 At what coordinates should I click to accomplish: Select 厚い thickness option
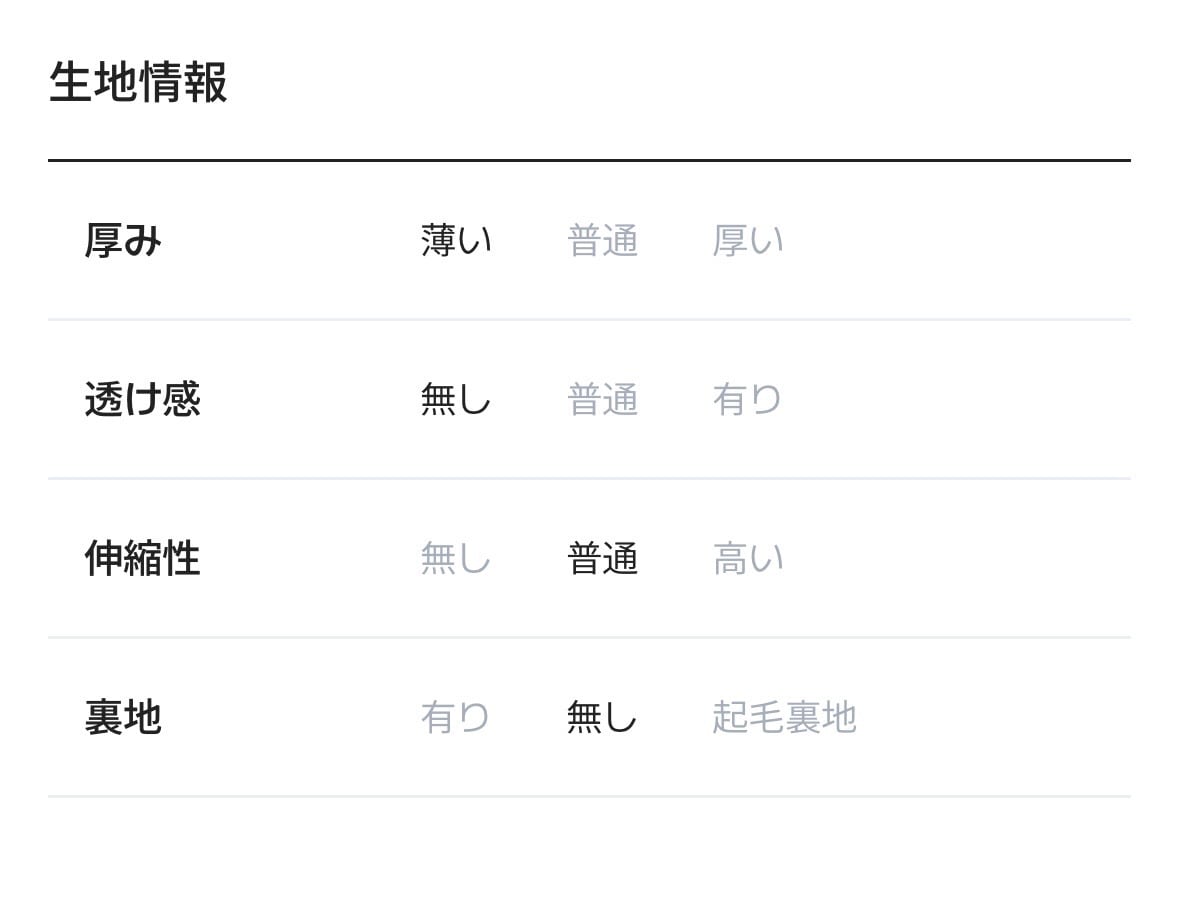[x=747, y=241]
